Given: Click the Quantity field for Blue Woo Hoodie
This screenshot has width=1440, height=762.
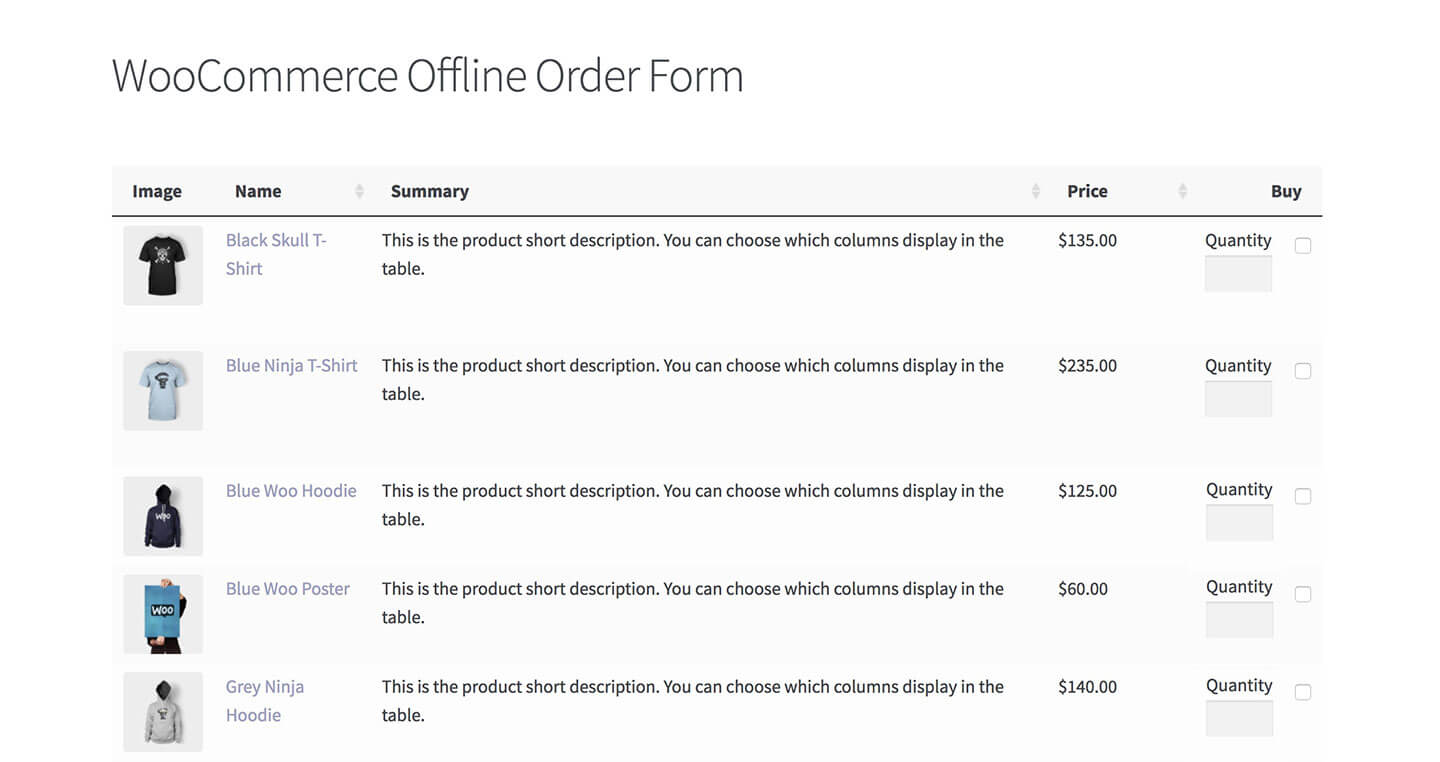Looking at the screenshot, I should point(1239,521).
